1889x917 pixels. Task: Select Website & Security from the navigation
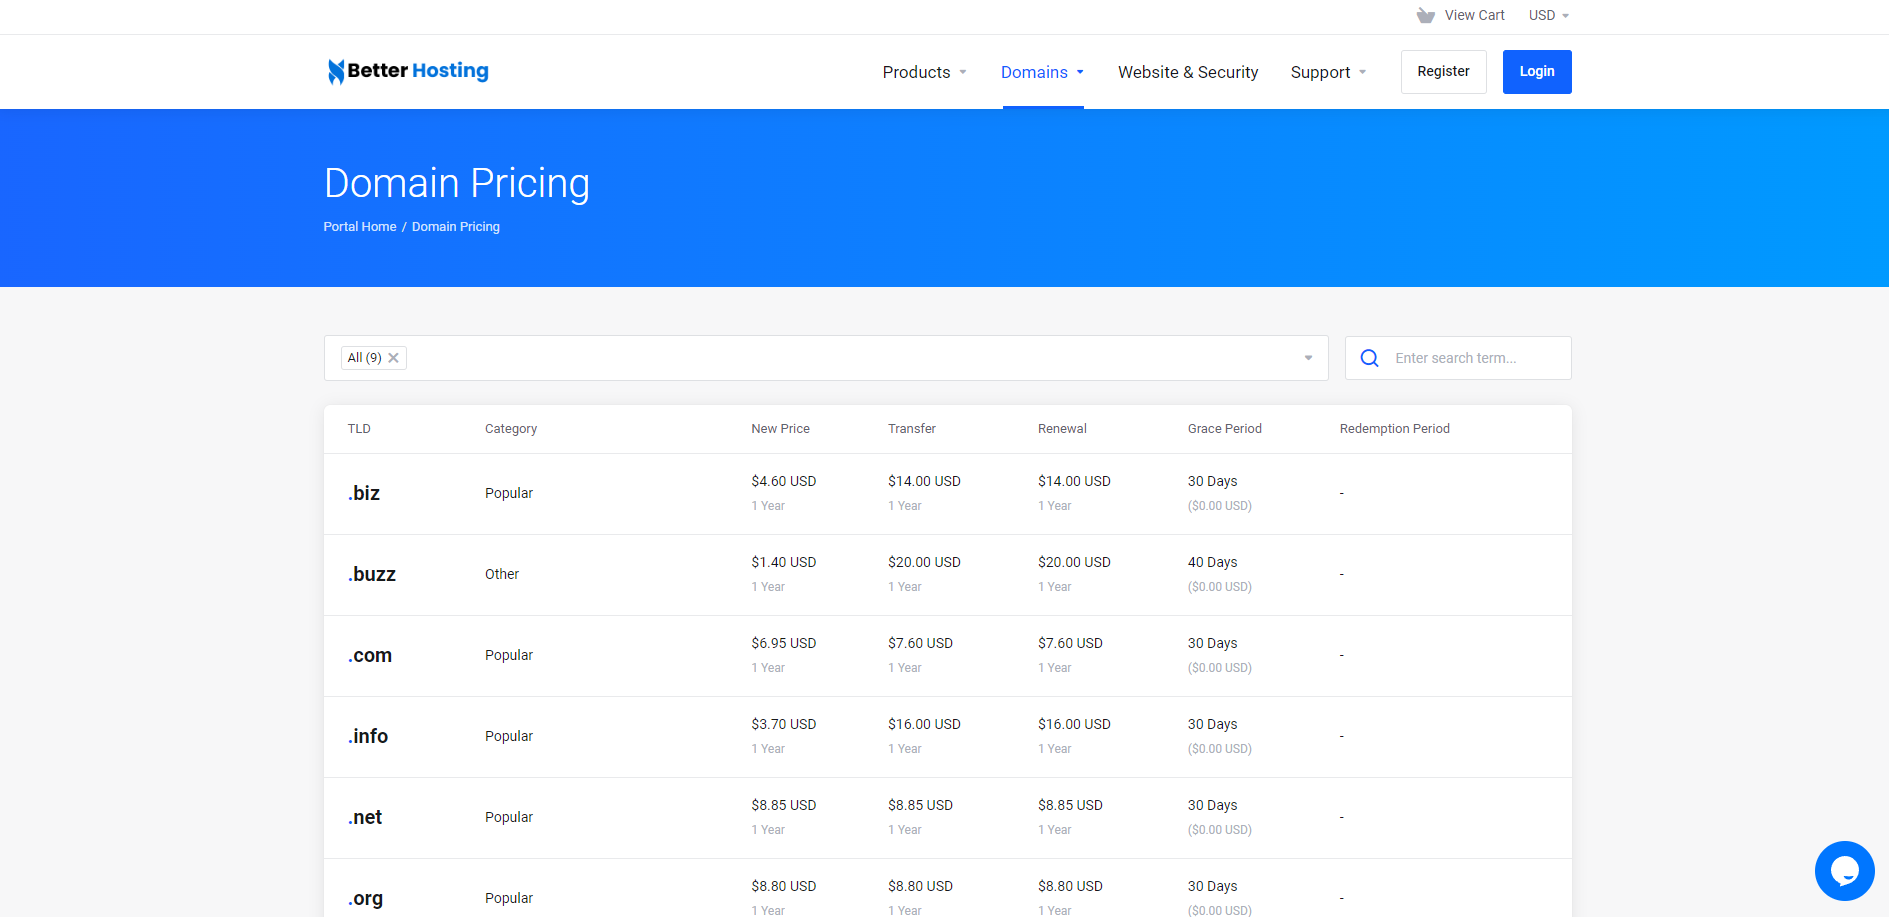[x=1188, y=72]
